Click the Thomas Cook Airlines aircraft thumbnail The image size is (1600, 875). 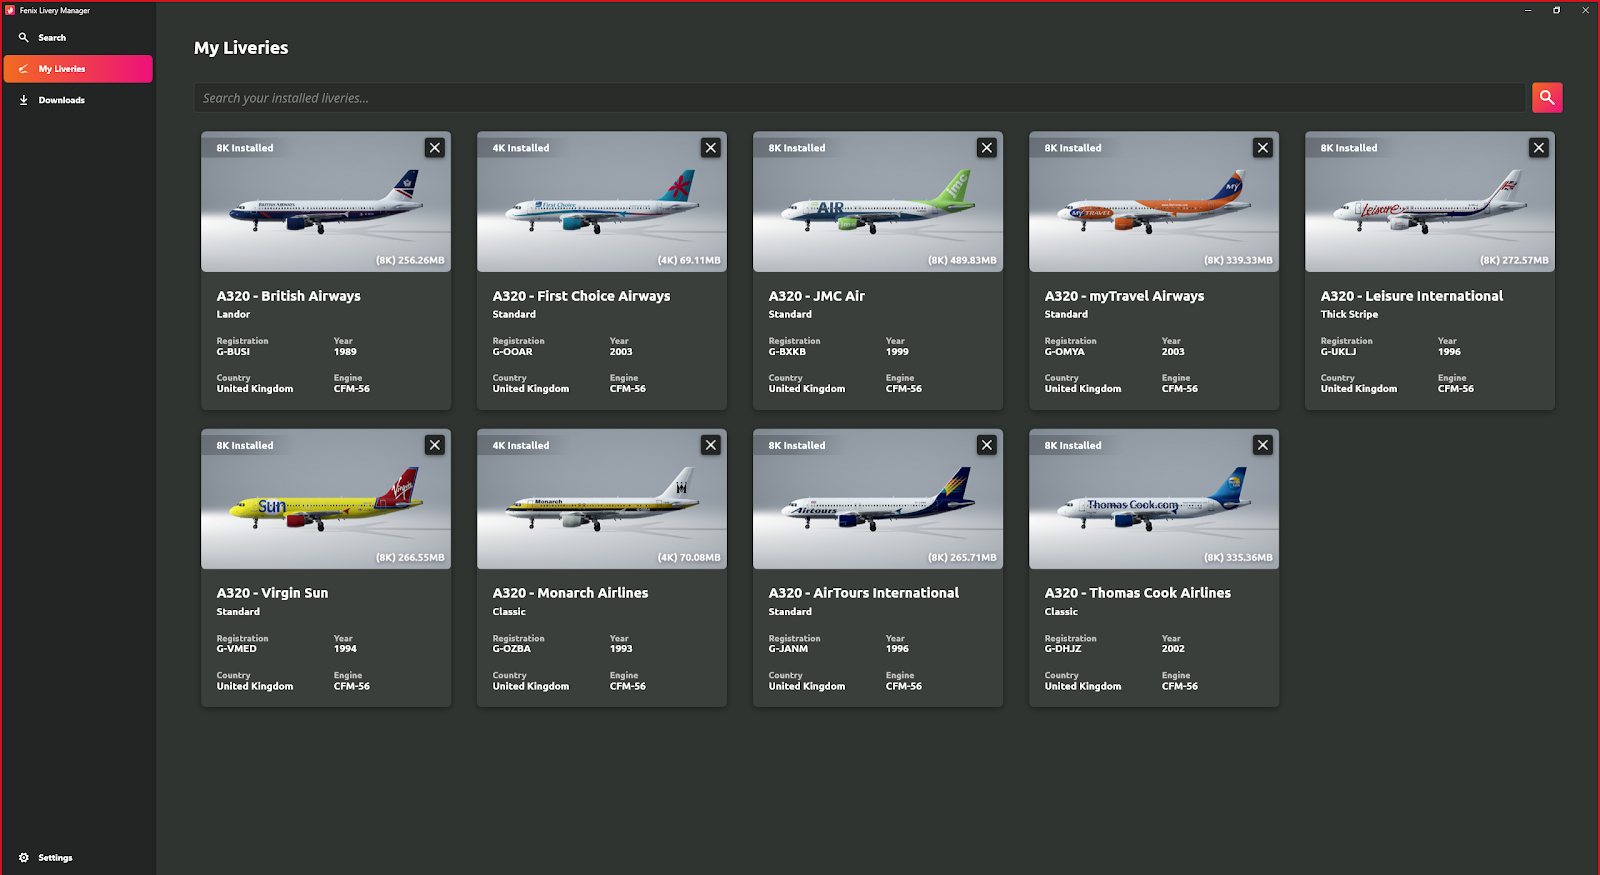[1154, 499]
